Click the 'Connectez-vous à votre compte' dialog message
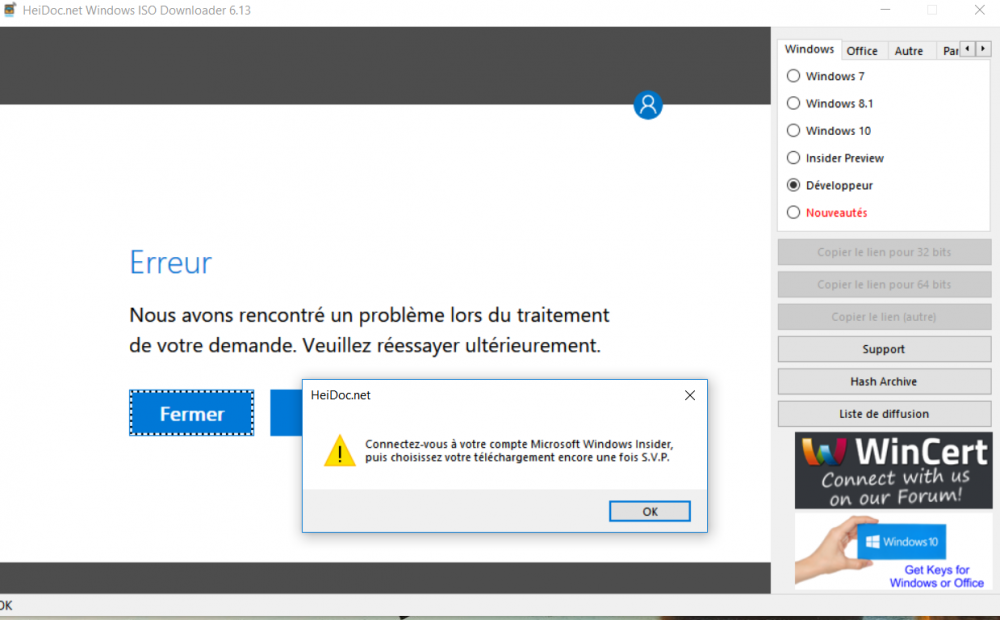This screenshot has width=1000, height=620. click(518, 451)
